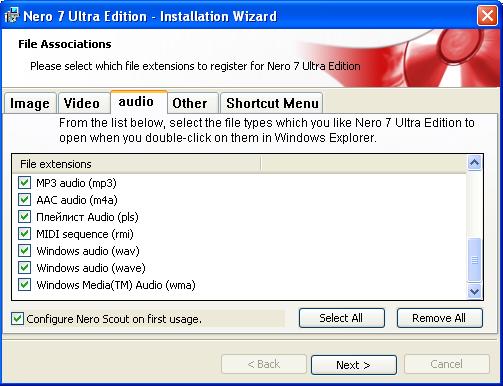Screen dimensions: 503x386
Task: Uncheck Windows audio (wave) entry
Action: coord(24,268)
